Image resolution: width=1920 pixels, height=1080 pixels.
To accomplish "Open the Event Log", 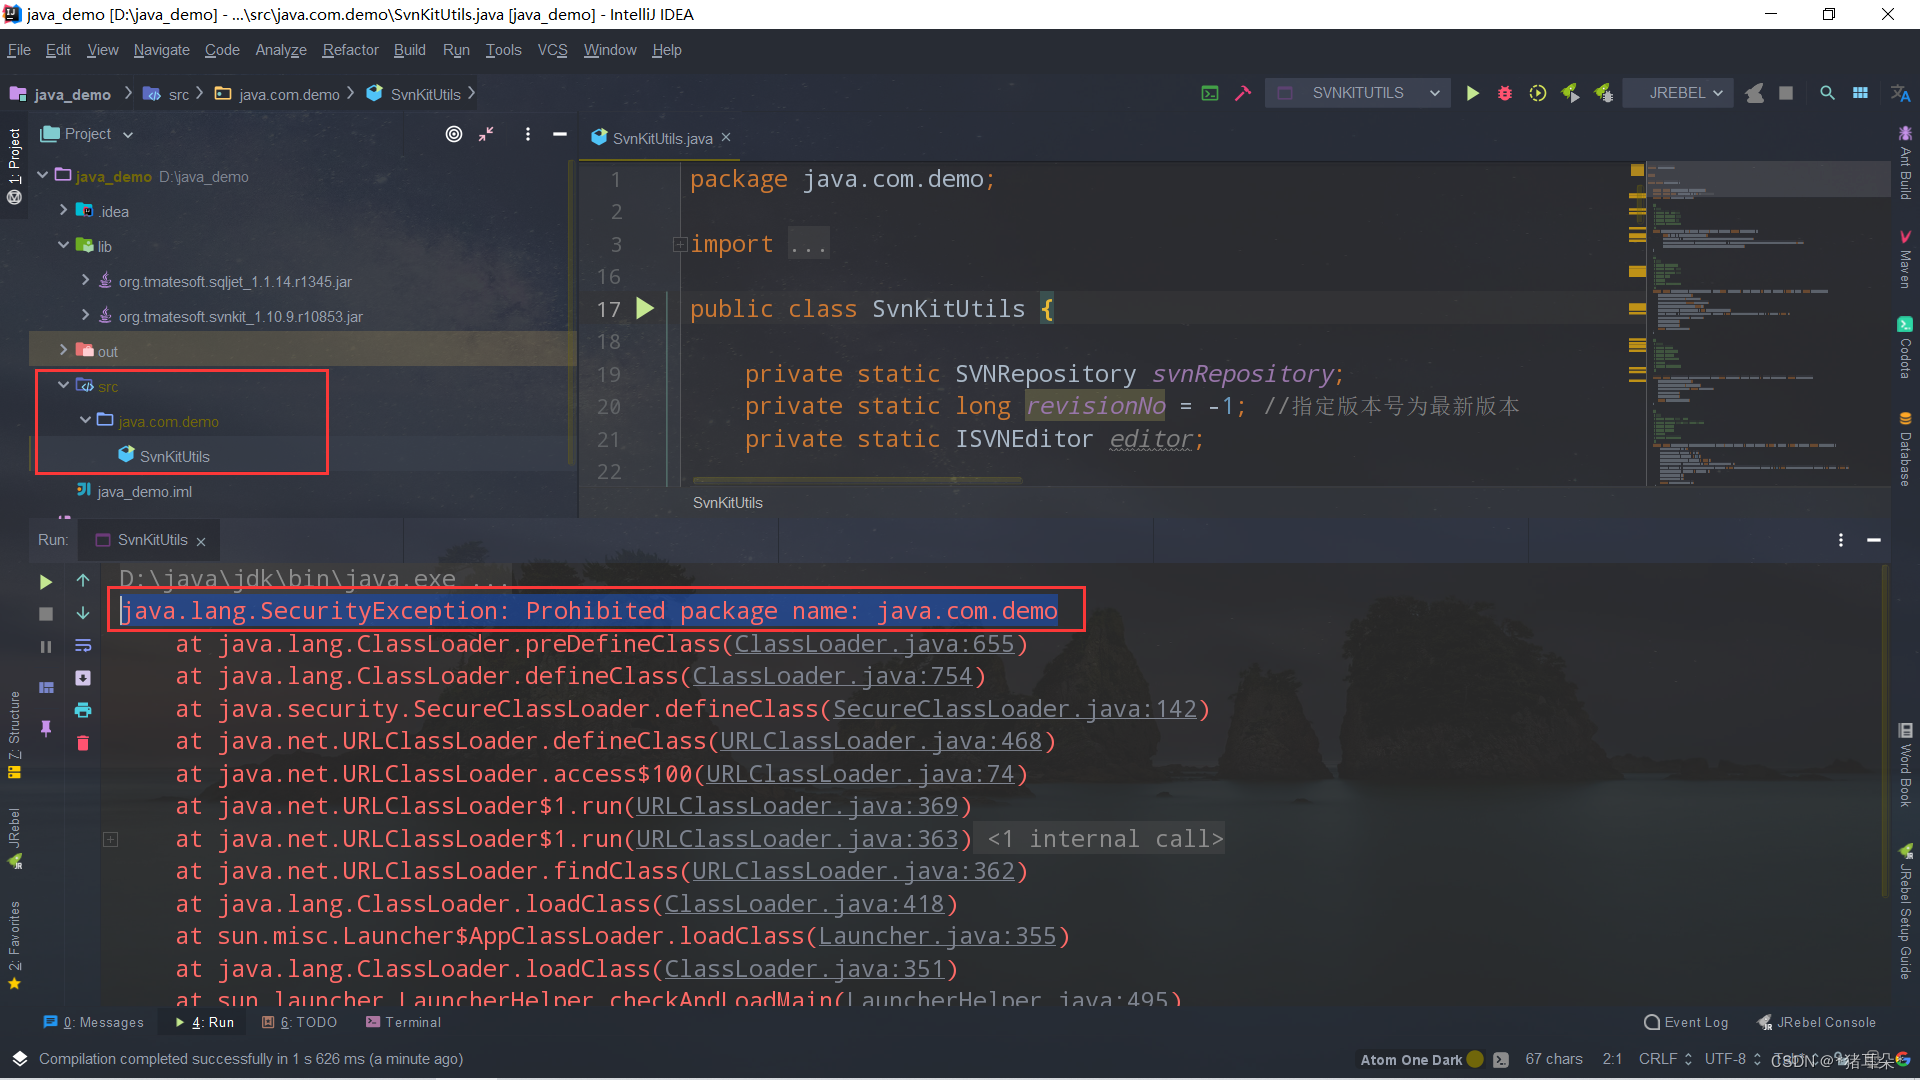I will coord(1696,1022).
